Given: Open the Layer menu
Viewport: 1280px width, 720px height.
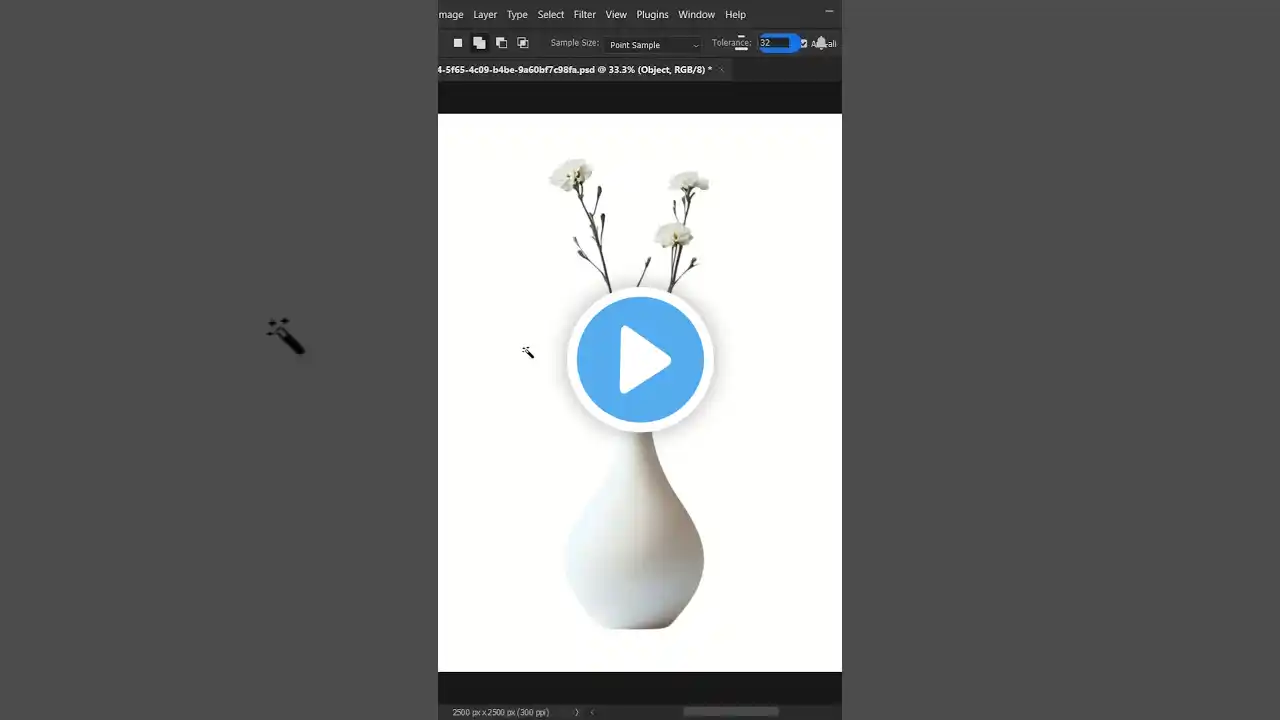Looking at the screenshot, I should coord(485,15).
